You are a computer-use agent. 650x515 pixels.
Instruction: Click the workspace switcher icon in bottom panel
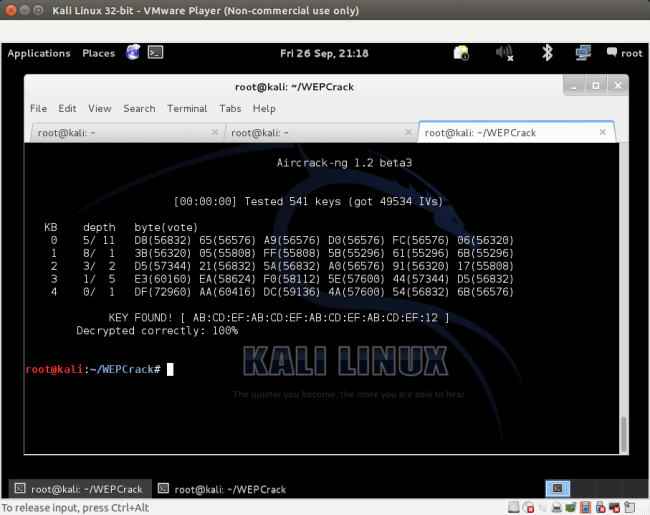coord(558,489)
